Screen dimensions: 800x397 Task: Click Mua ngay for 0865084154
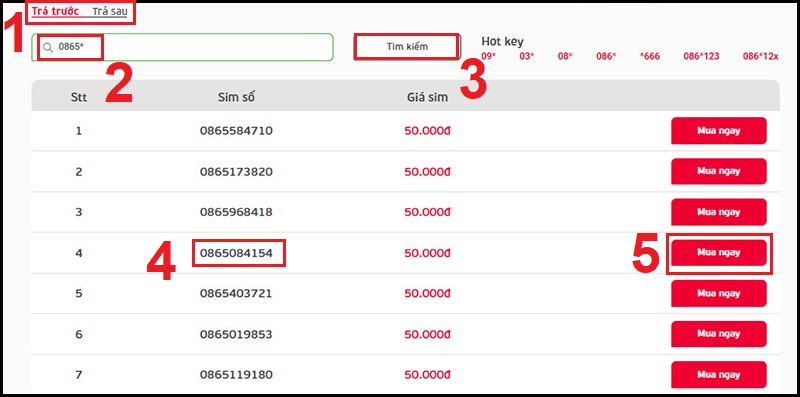click(x=718, y=253)
